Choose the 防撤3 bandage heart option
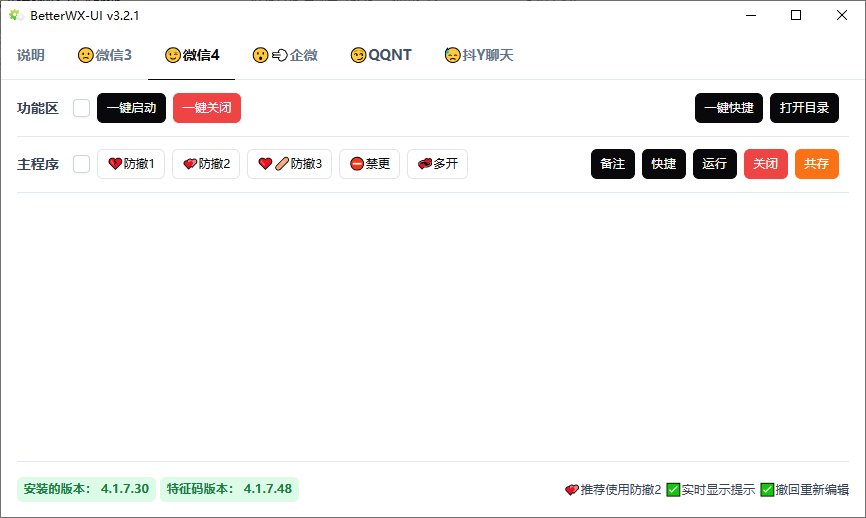 (x=289, y=164)
